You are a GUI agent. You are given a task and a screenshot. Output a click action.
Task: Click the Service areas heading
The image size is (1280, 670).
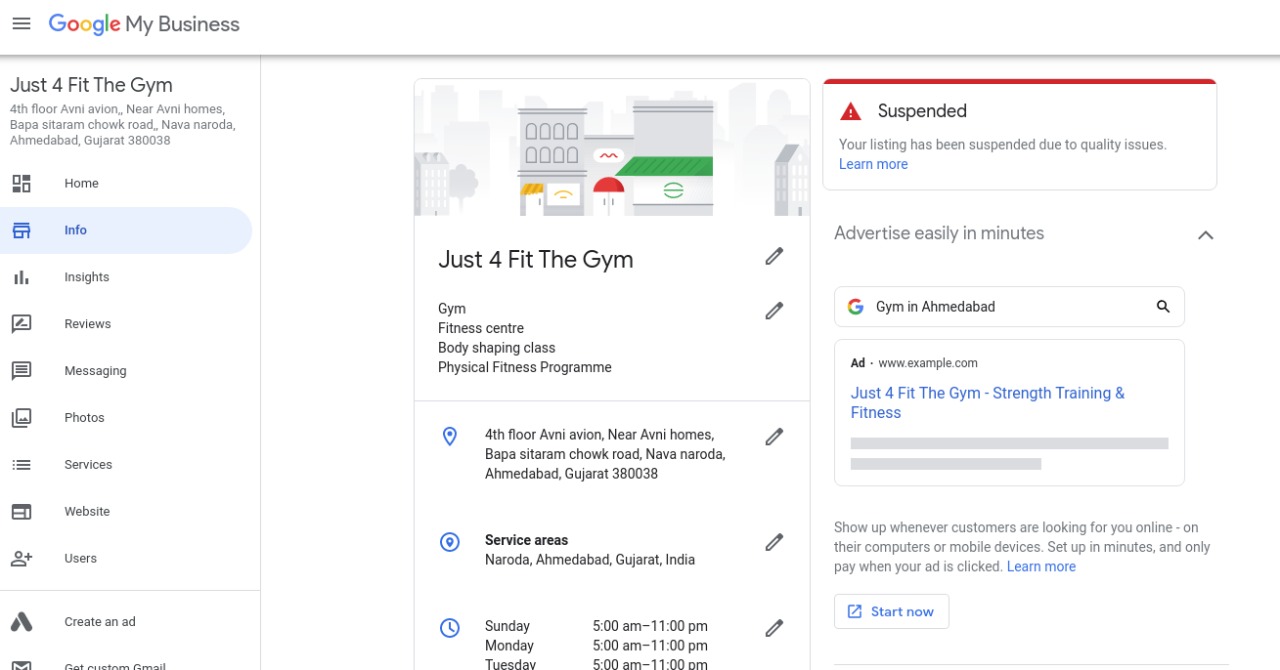pyautogui.click(x=526, y=540)
